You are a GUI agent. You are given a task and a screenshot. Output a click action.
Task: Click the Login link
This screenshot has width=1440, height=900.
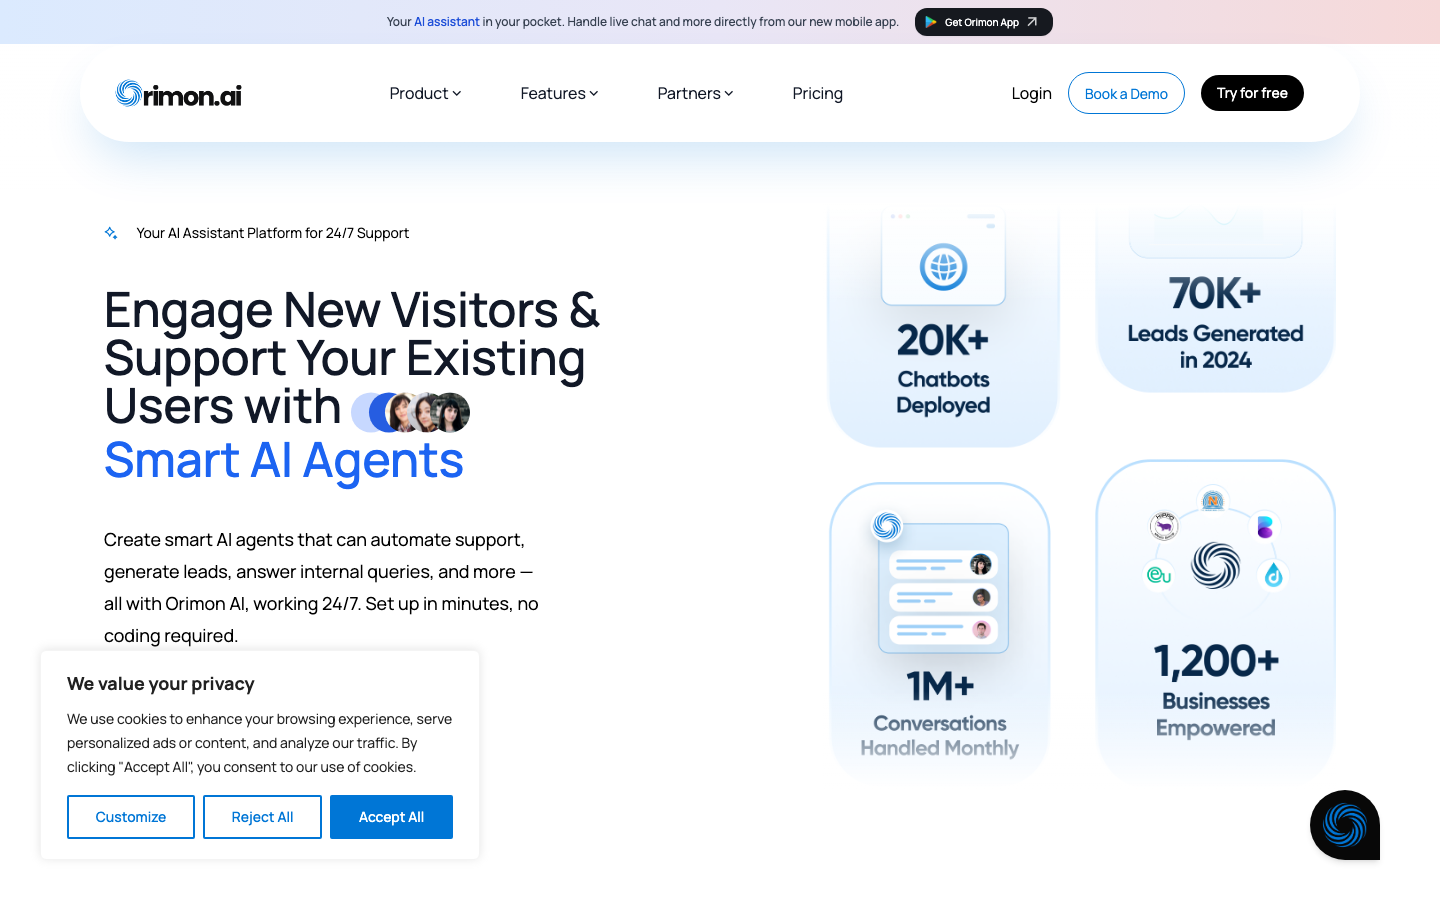1031,93
